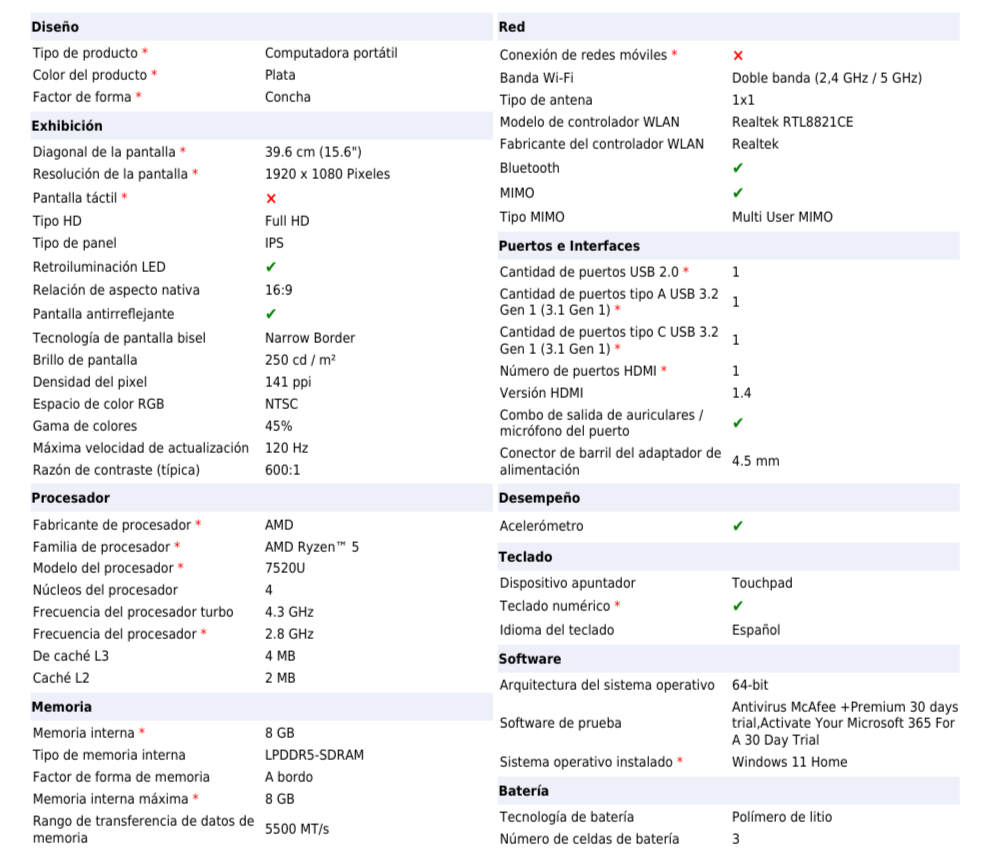Click the Bluetooth green checkmark
Screen dimensions: 990x848
pyautogui.click(x=738, y=168)
